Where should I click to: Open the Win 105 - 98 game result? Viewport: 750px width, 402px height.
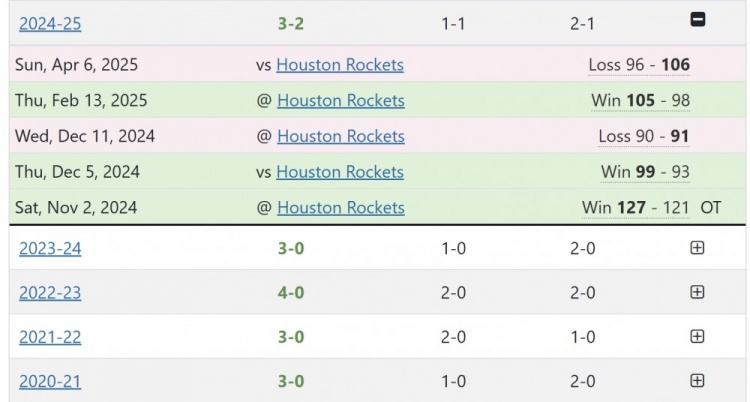640,100
